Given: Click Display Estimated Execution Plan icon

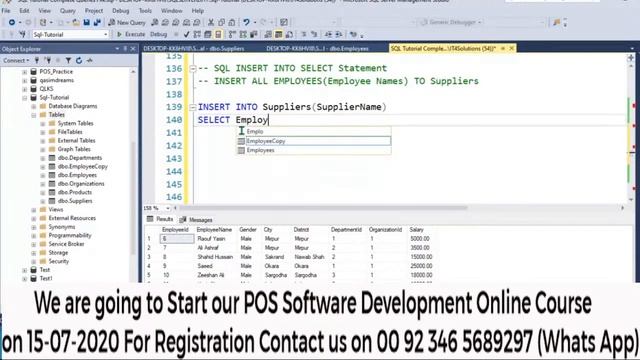Looking at the screenshot, I should 197,34.
